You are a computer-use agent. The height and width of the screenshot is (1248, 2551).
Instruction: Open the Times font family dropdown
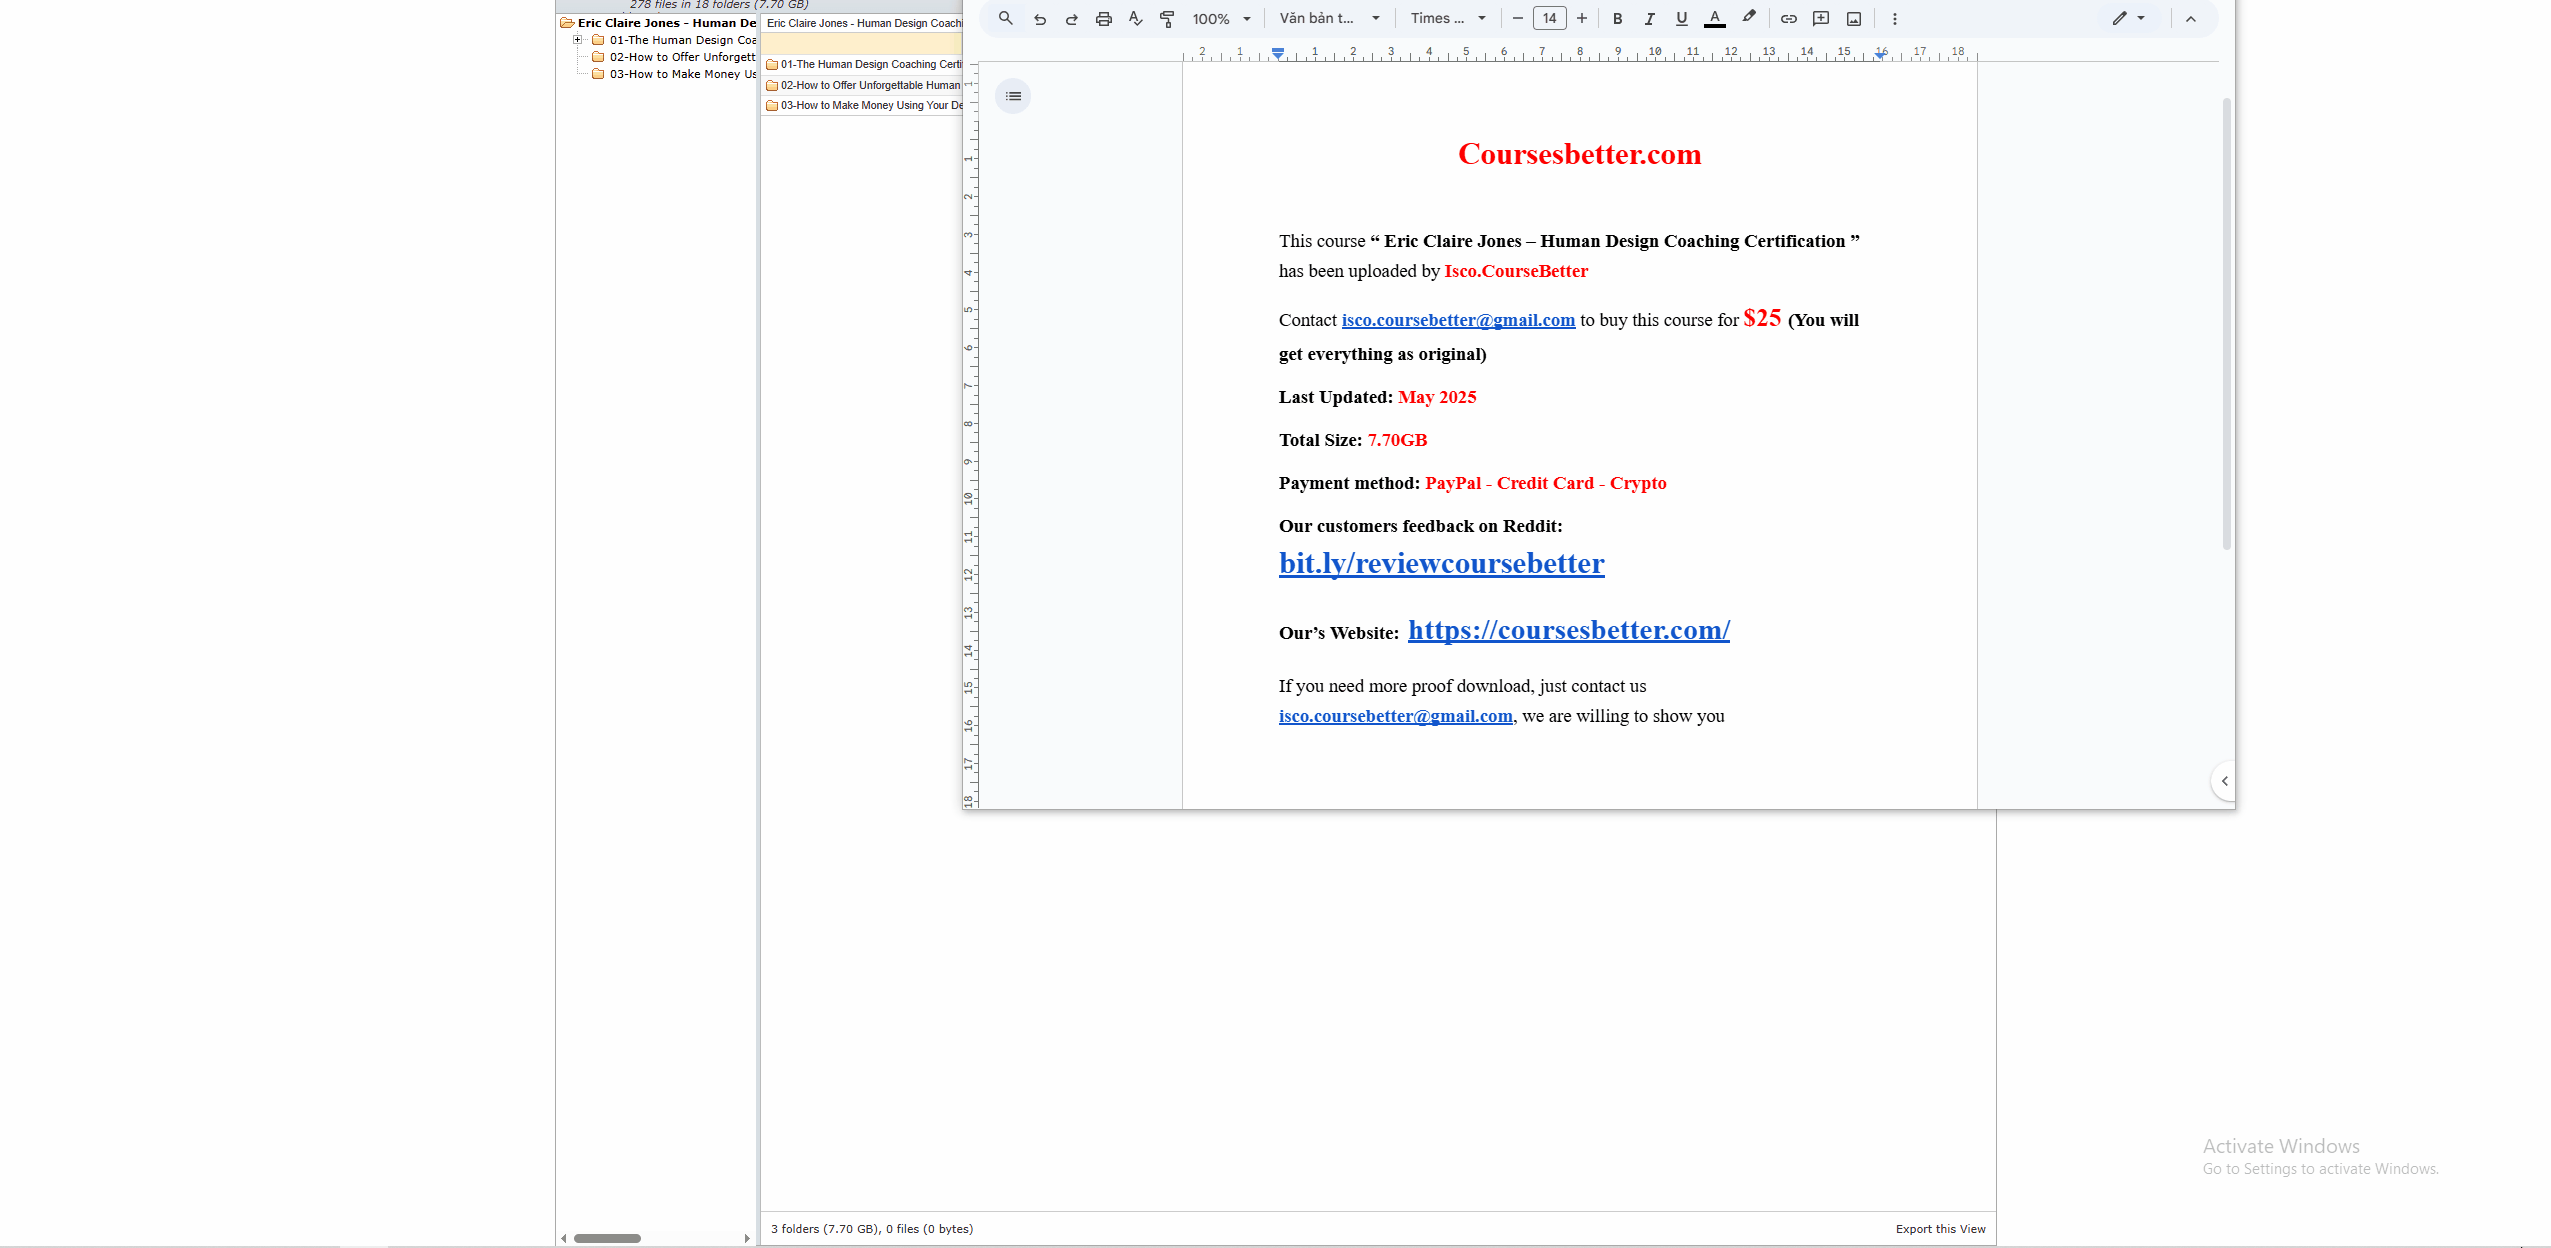pyautogui.click(x=1448, y=18)
